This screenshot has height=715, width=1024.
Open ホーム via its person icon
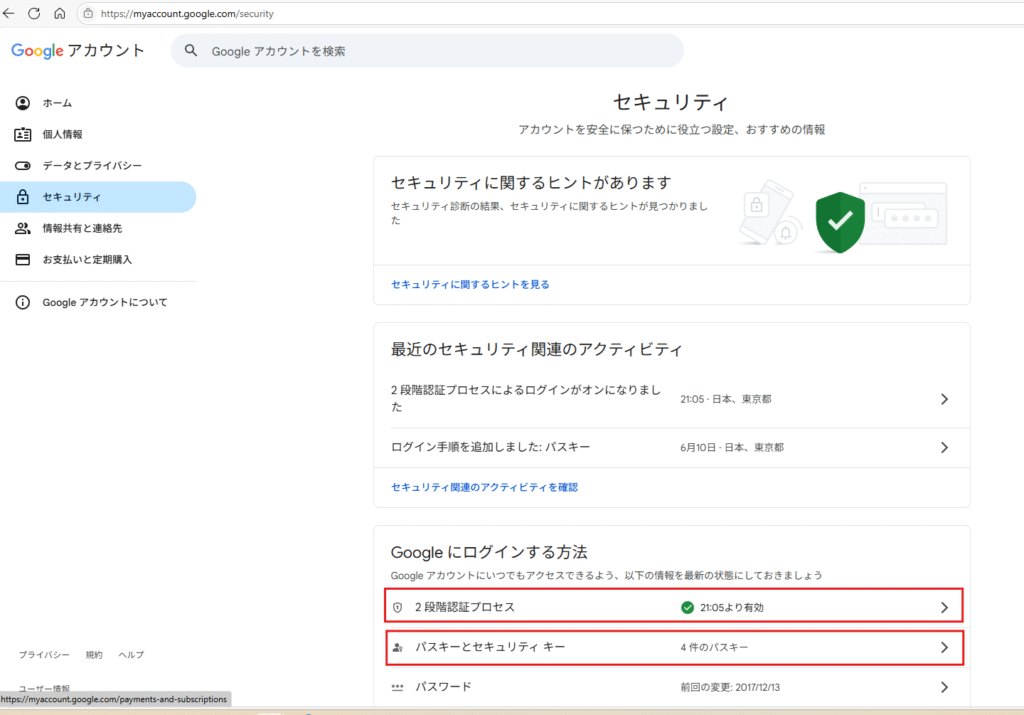pos(23,103)
